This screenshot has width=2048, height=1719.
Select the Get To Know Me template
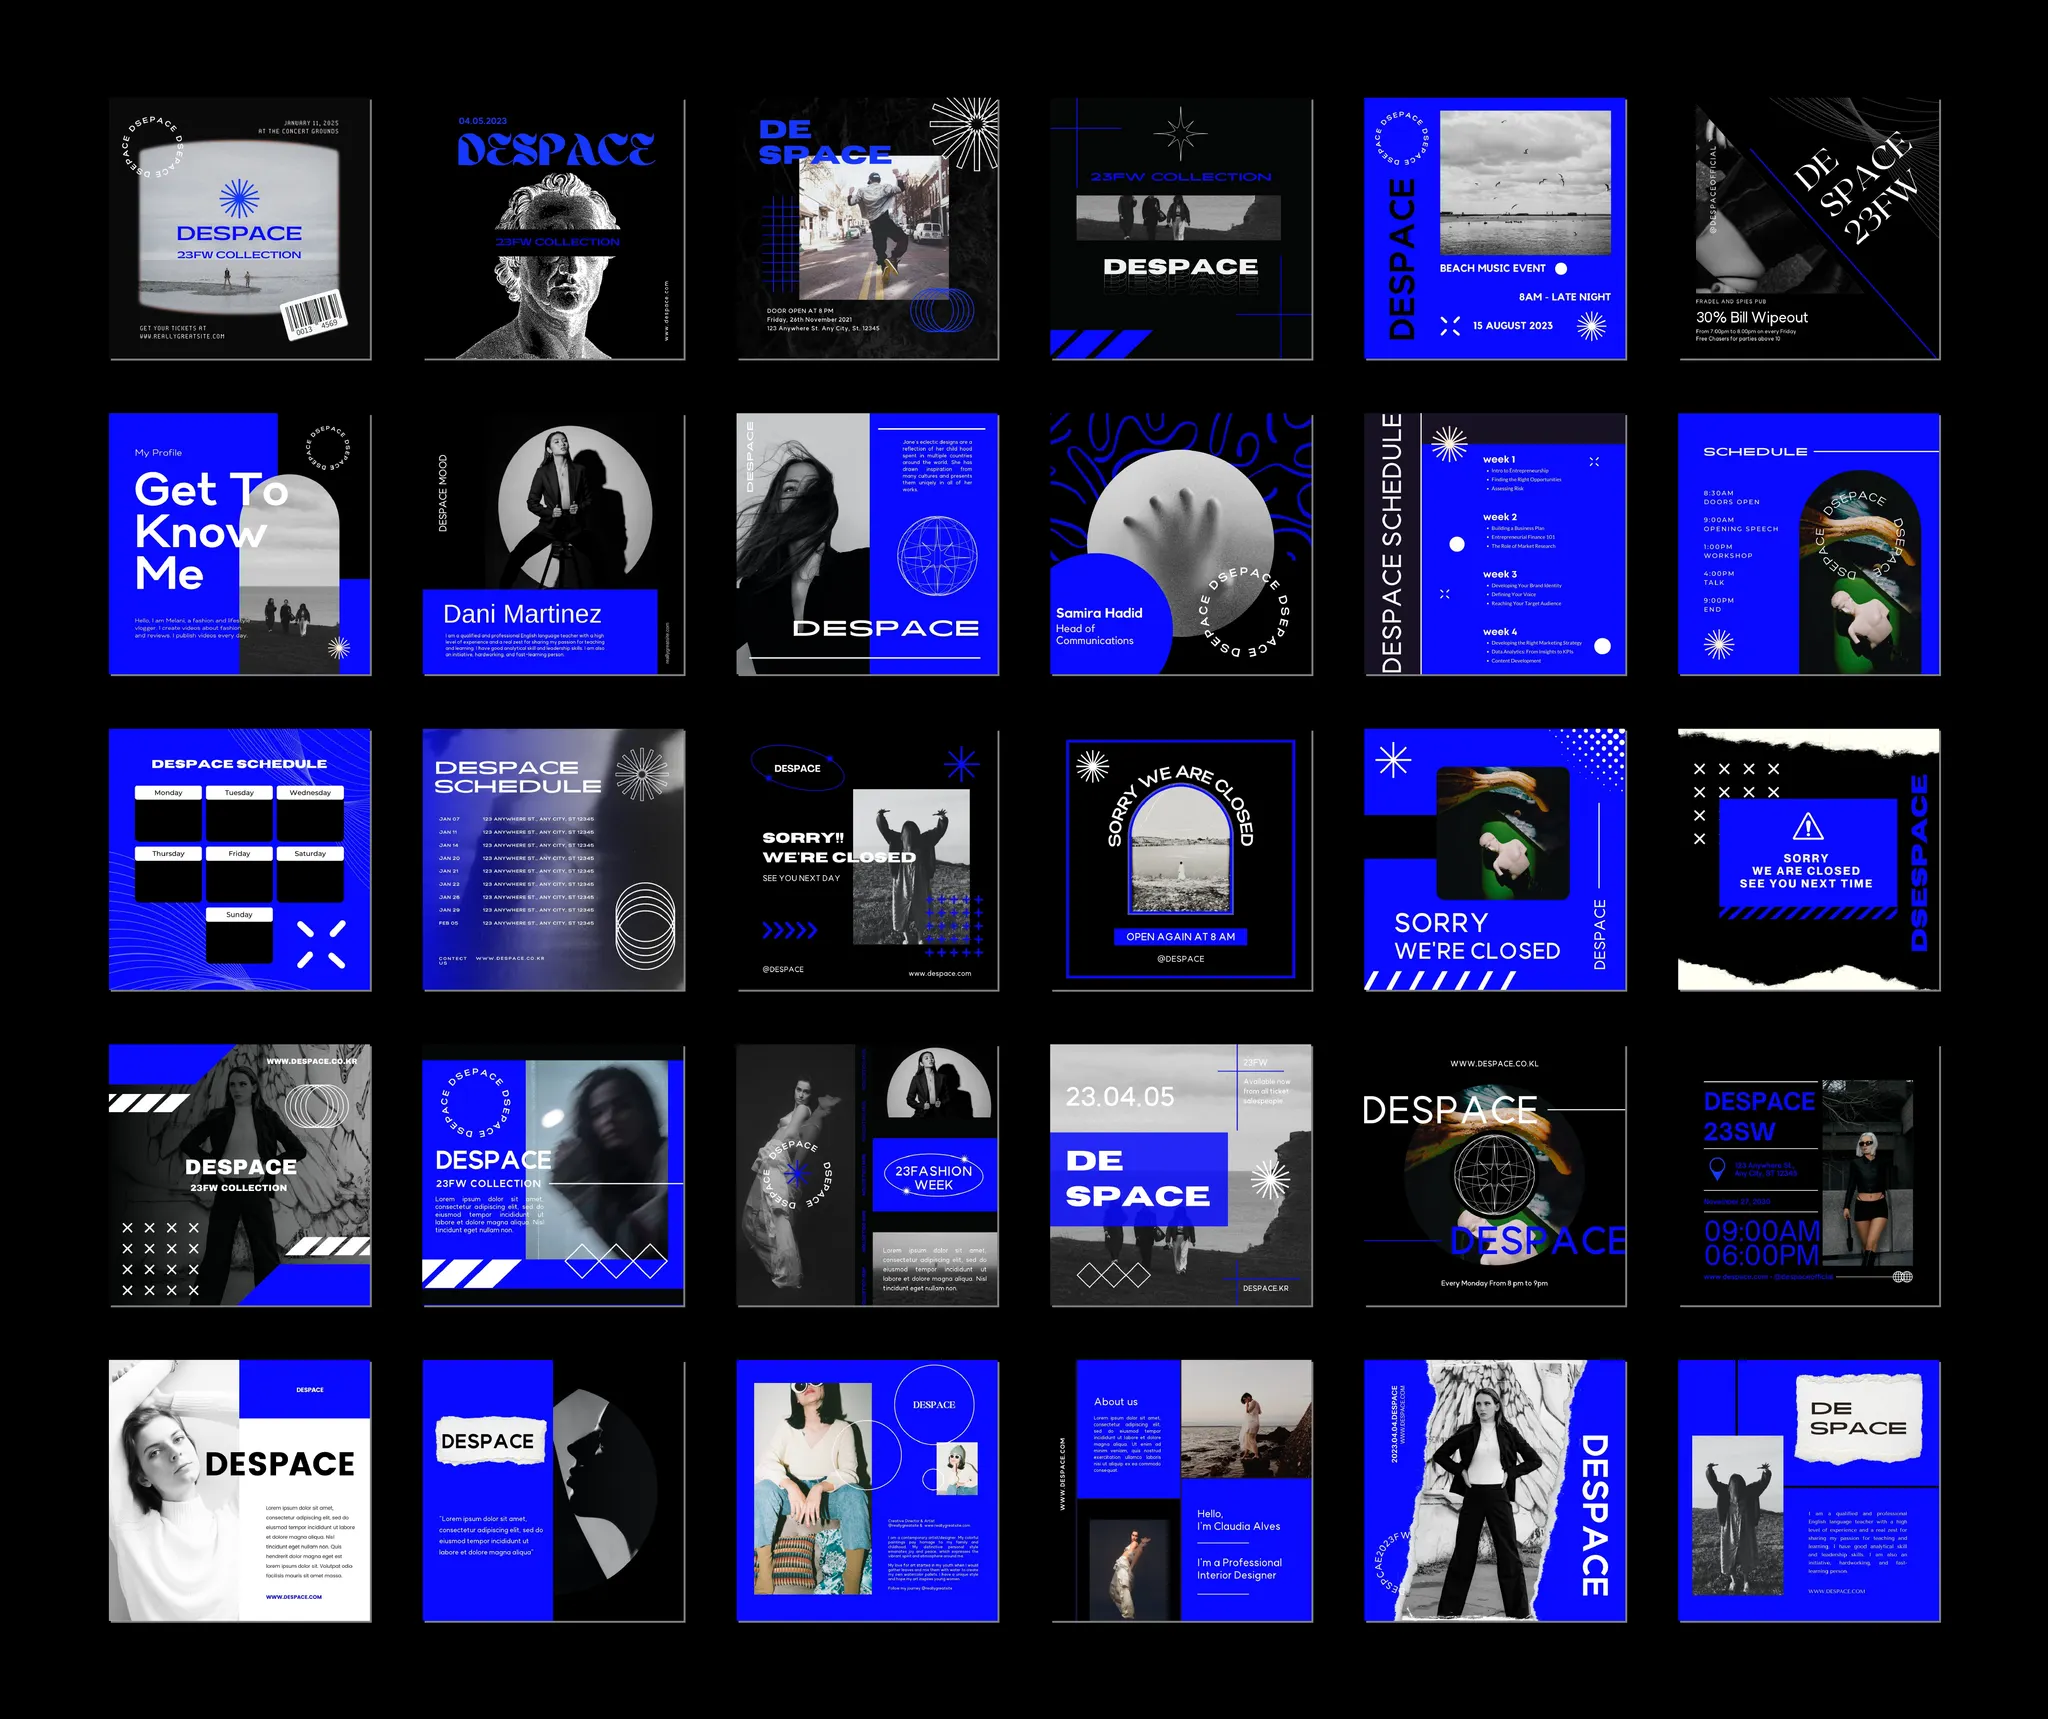coord(239,545)
